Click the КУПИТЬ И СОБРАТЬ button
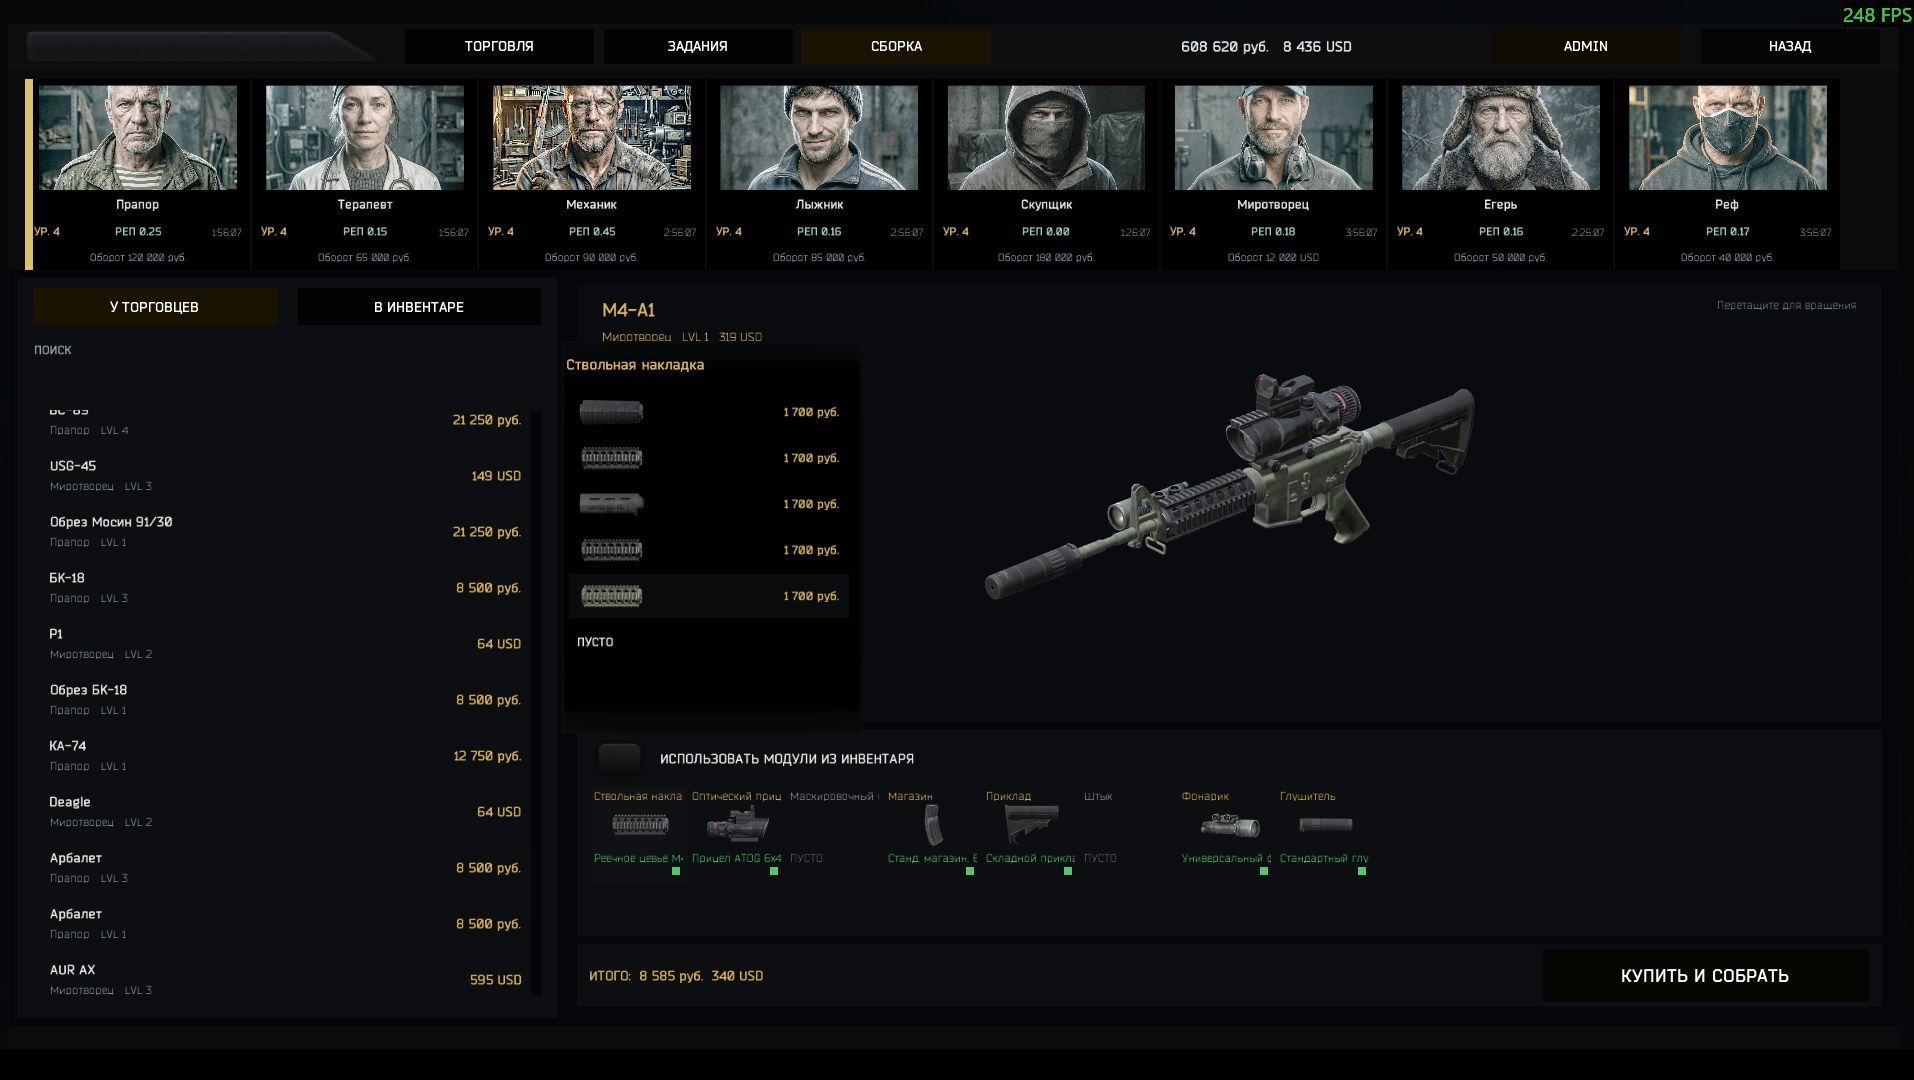This screenshot has width=1914, height=1080. click(1705, 976)
